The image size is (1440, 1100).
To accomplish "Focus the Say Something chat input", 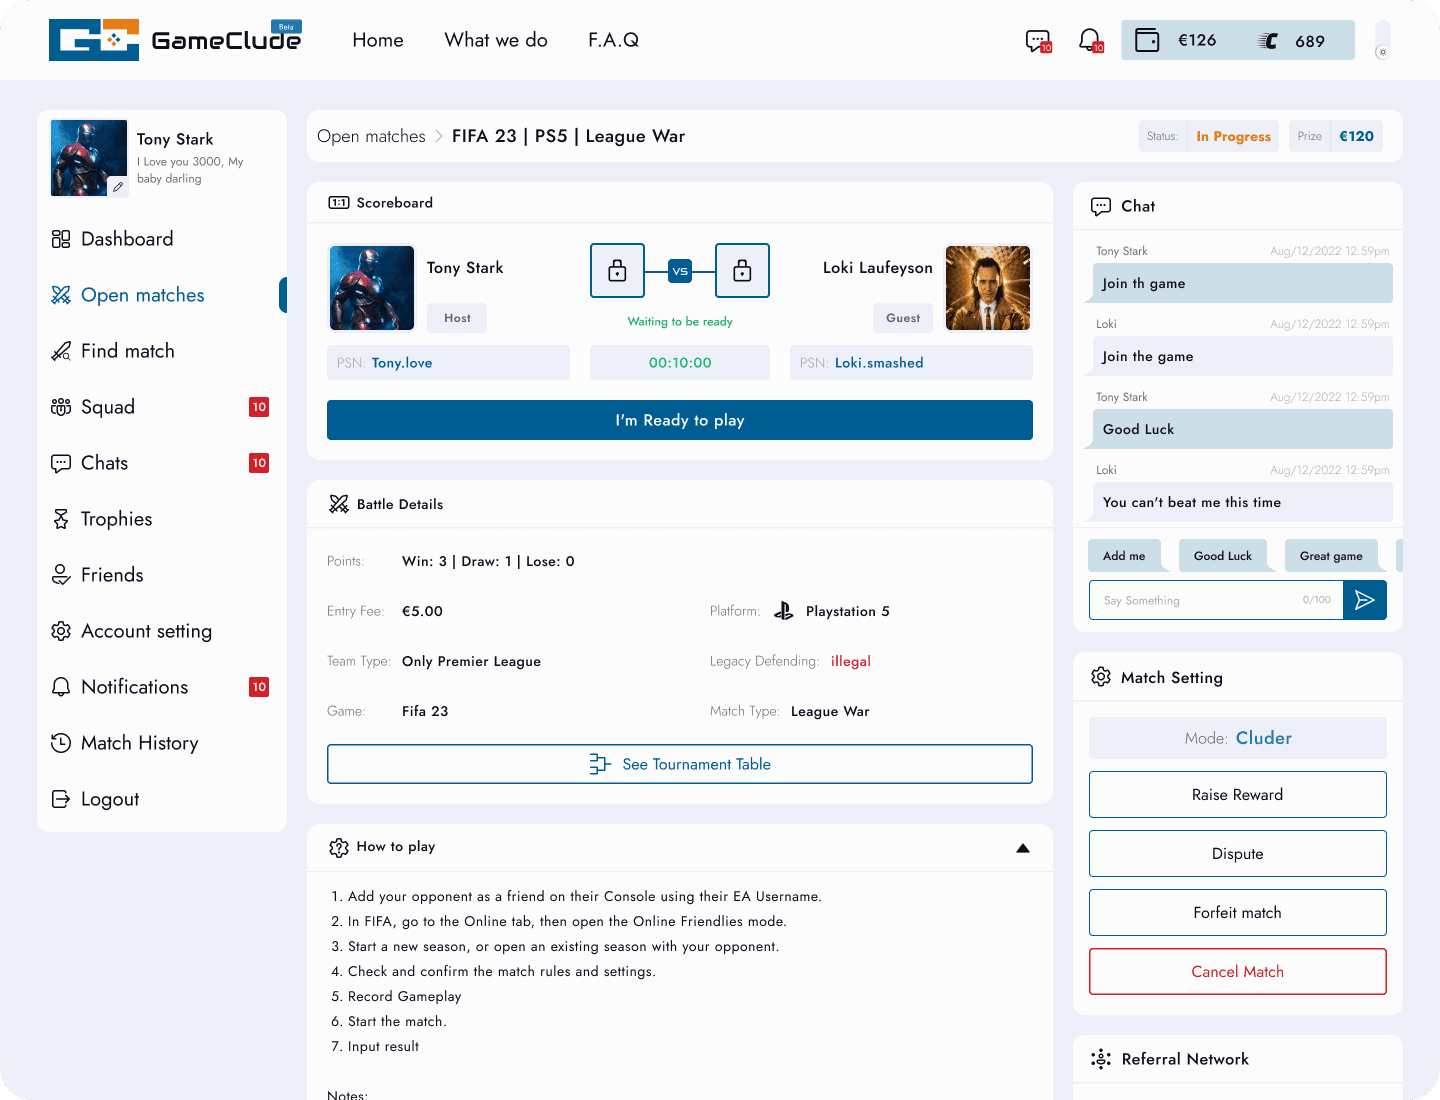I will coord(1216,600).
